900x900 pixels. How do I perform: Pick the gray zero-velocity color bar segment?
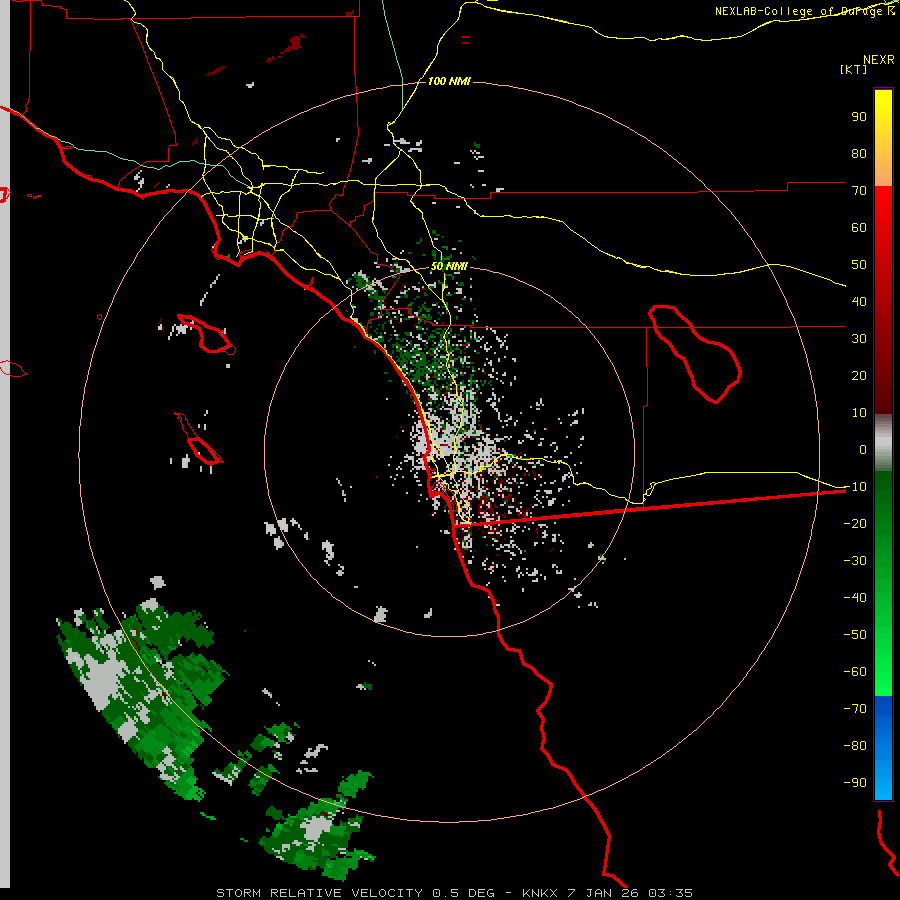pyautogui.click(x=883, y=442)
